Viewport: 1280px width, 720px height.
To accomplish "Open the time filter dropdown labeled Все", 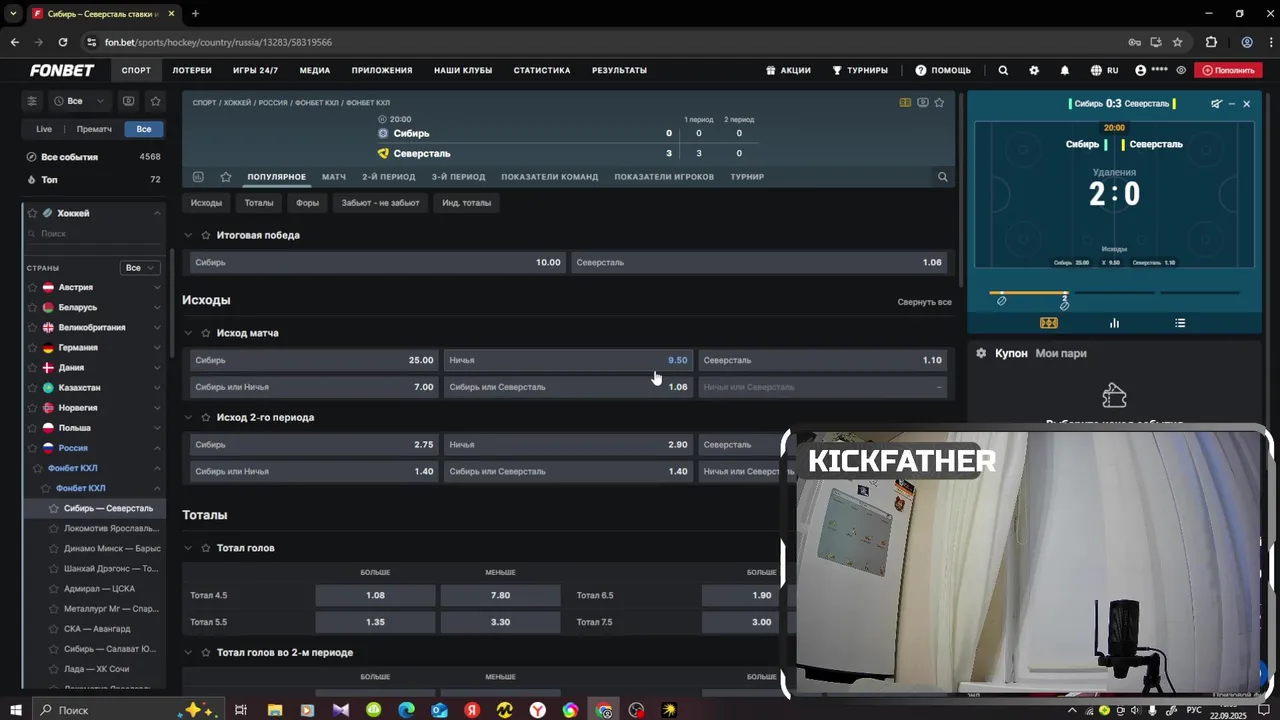I will (81, 101).
